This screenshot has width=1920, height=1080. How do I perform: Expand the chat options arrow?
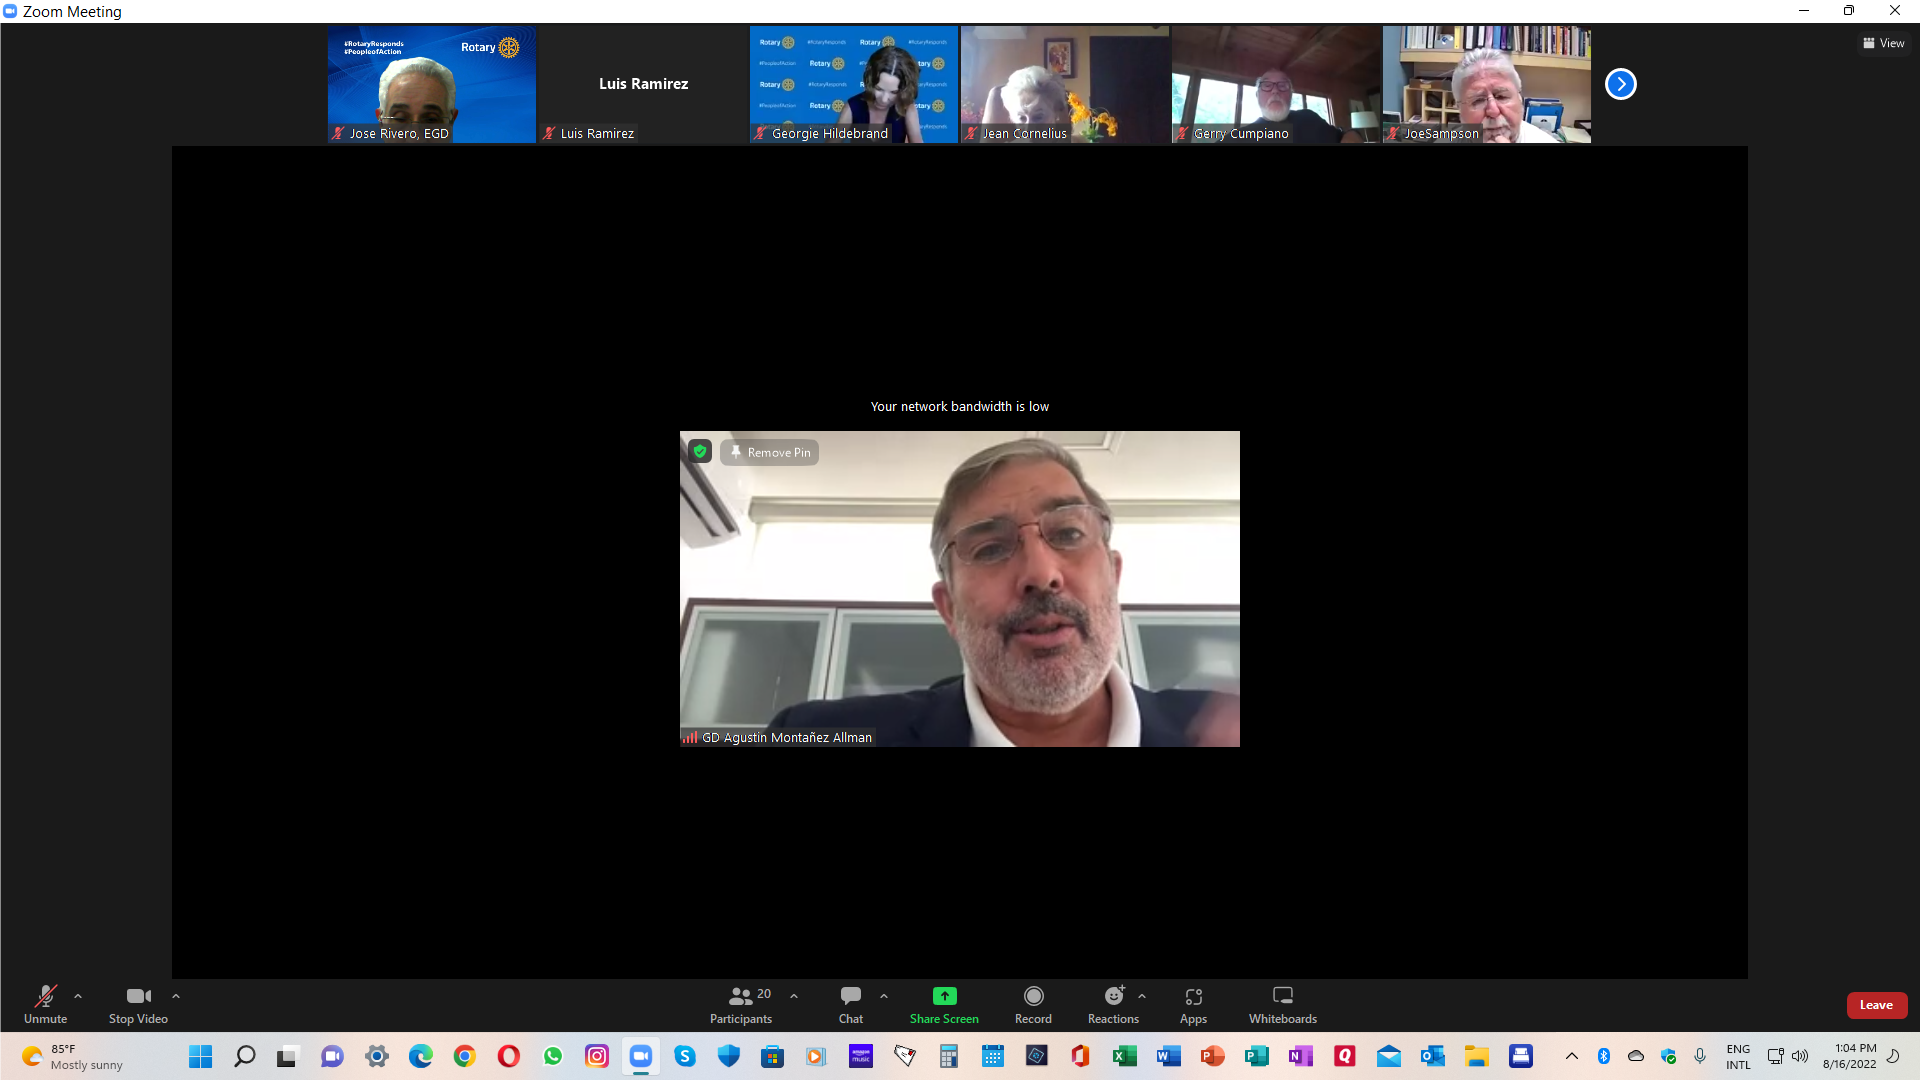point(884,996)
